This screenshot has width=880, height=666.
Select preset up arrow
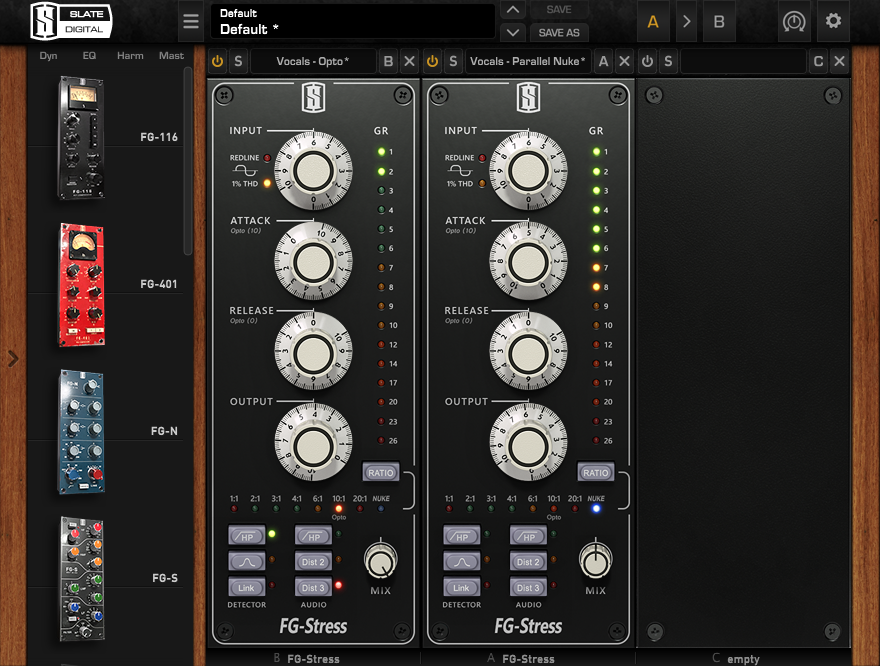pos(512,10)
